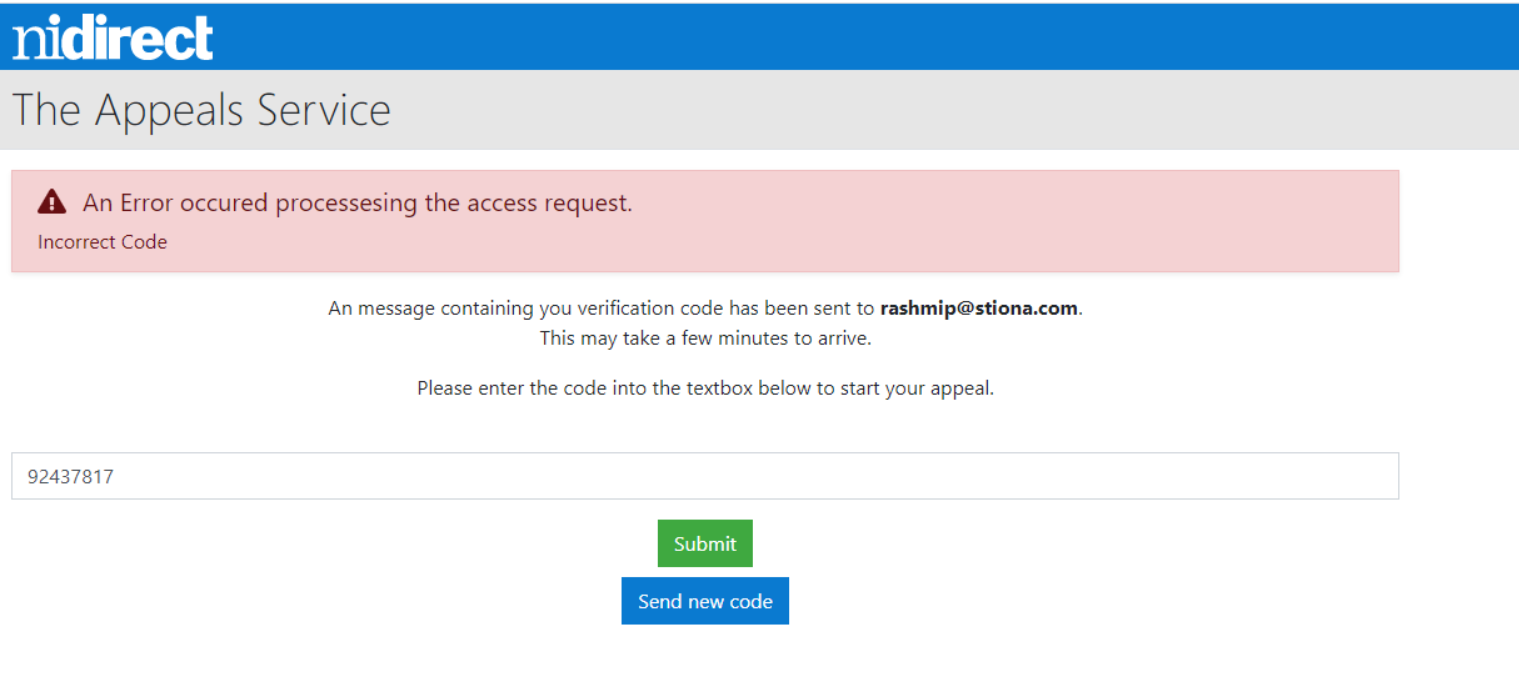
Task: Click the 'An Error occured' alert heading
Action: (357, 203)
